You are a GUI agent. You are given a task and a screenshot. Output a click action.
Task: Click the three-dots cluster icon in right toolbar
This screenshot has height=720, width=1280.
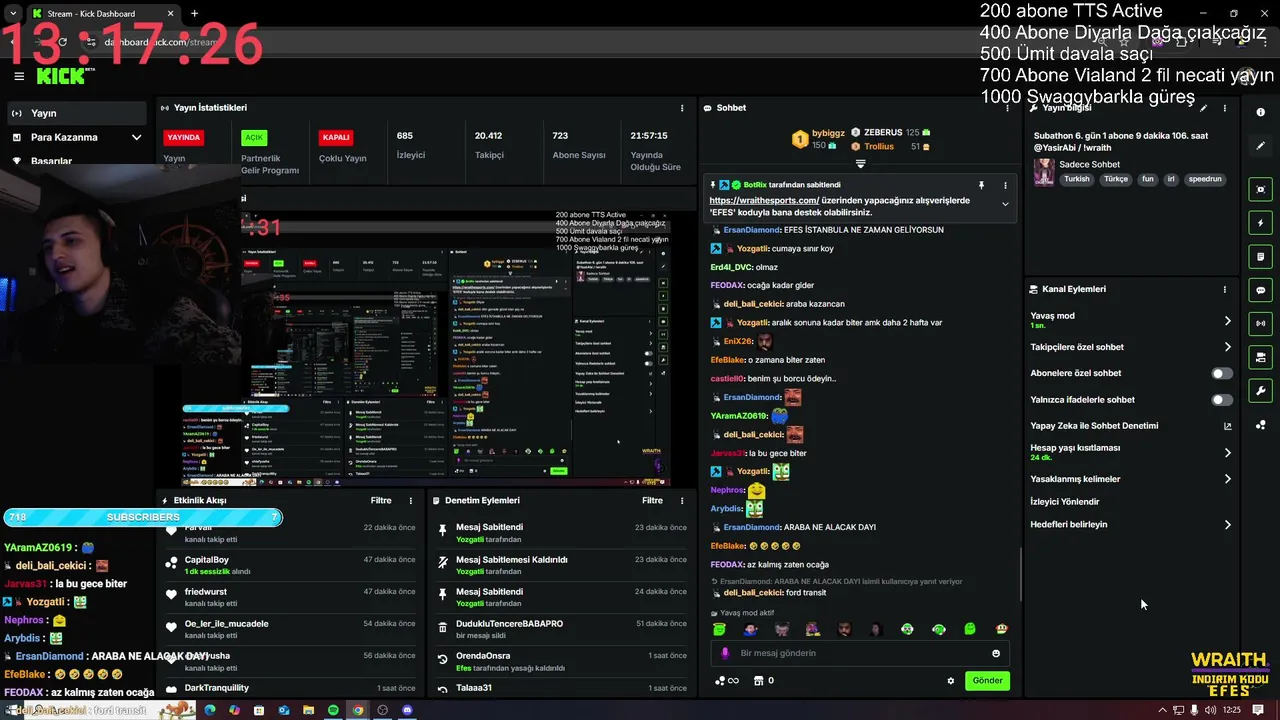coord(1260,425)
